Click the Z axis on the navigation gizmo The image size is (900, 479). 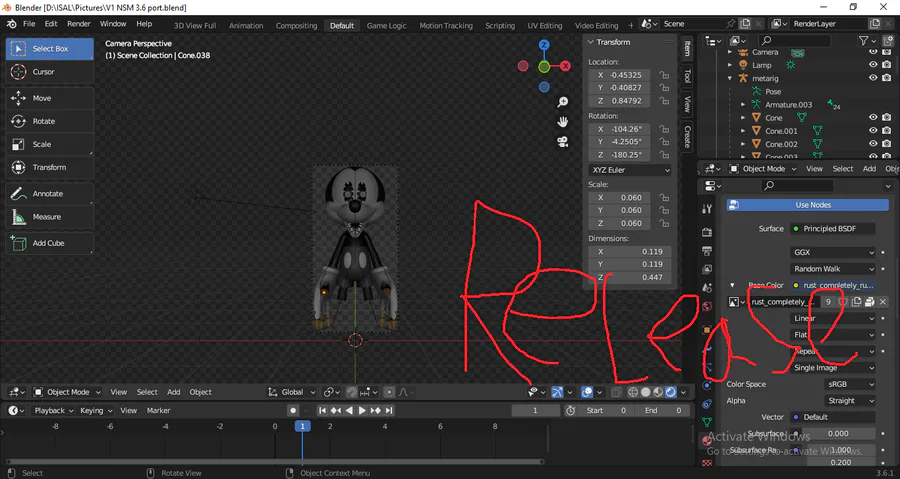(x=544, y=45)
